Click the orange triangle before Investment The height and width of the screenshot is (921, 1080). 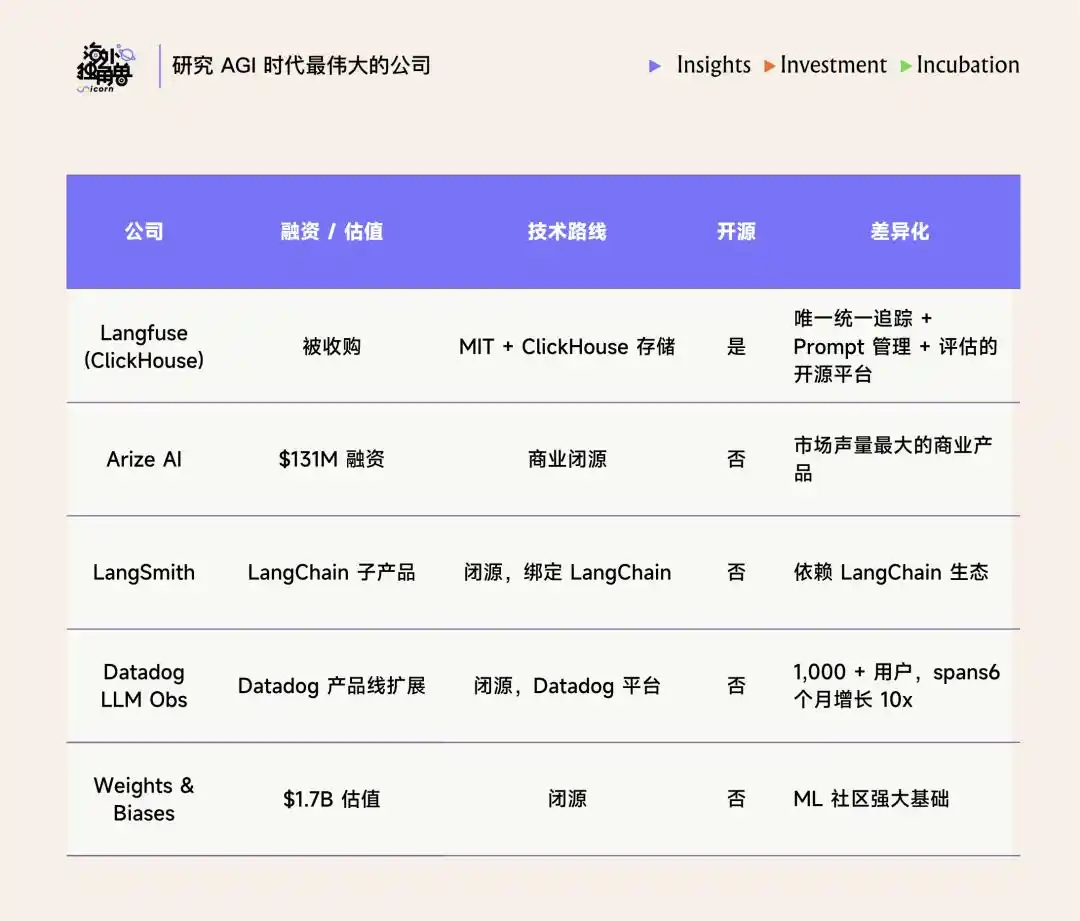pos(769,66)
